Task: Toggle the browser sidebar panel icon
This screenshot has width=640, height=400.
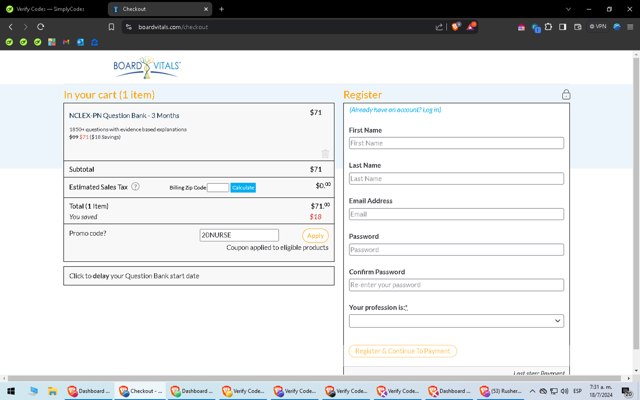Action: [x=562, y=27]
